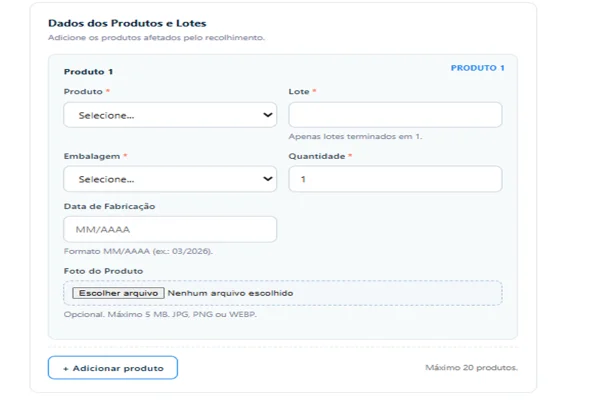Click the Quantidade field label

[x=317, y=156]
